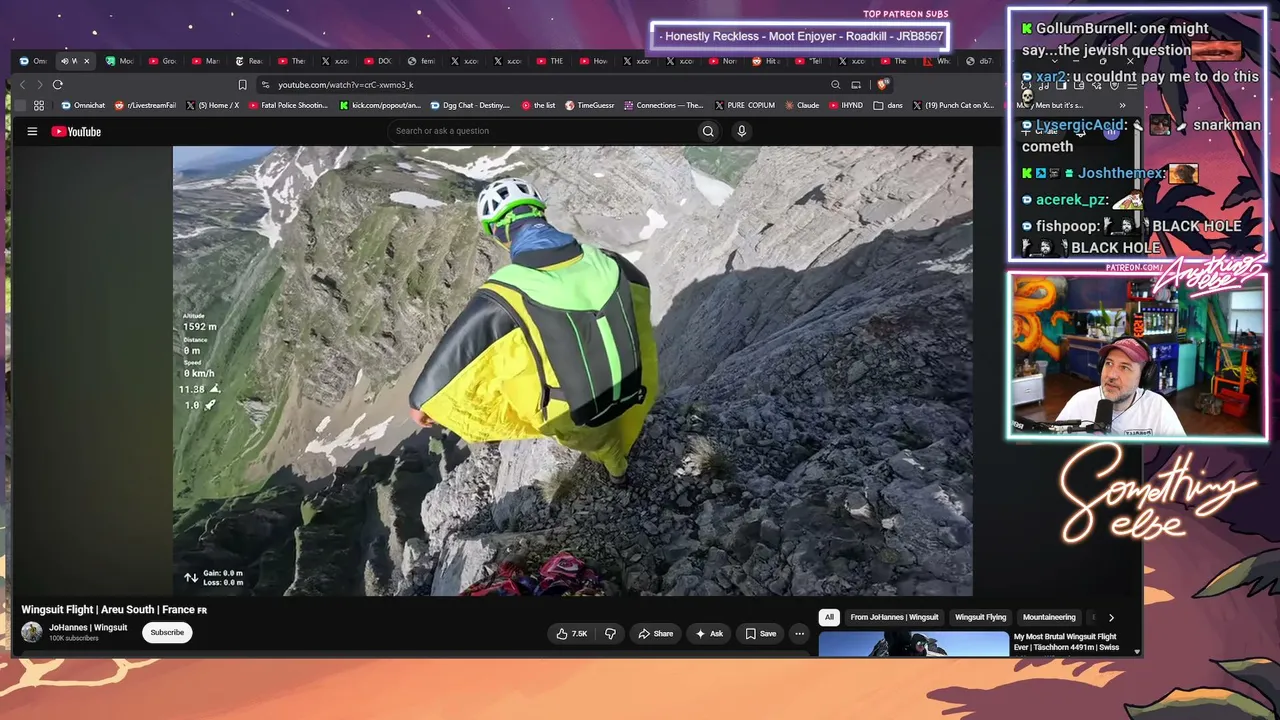Click the YouTube search magnifier button
Screen dimensions: 1280x720
point(708,131)
